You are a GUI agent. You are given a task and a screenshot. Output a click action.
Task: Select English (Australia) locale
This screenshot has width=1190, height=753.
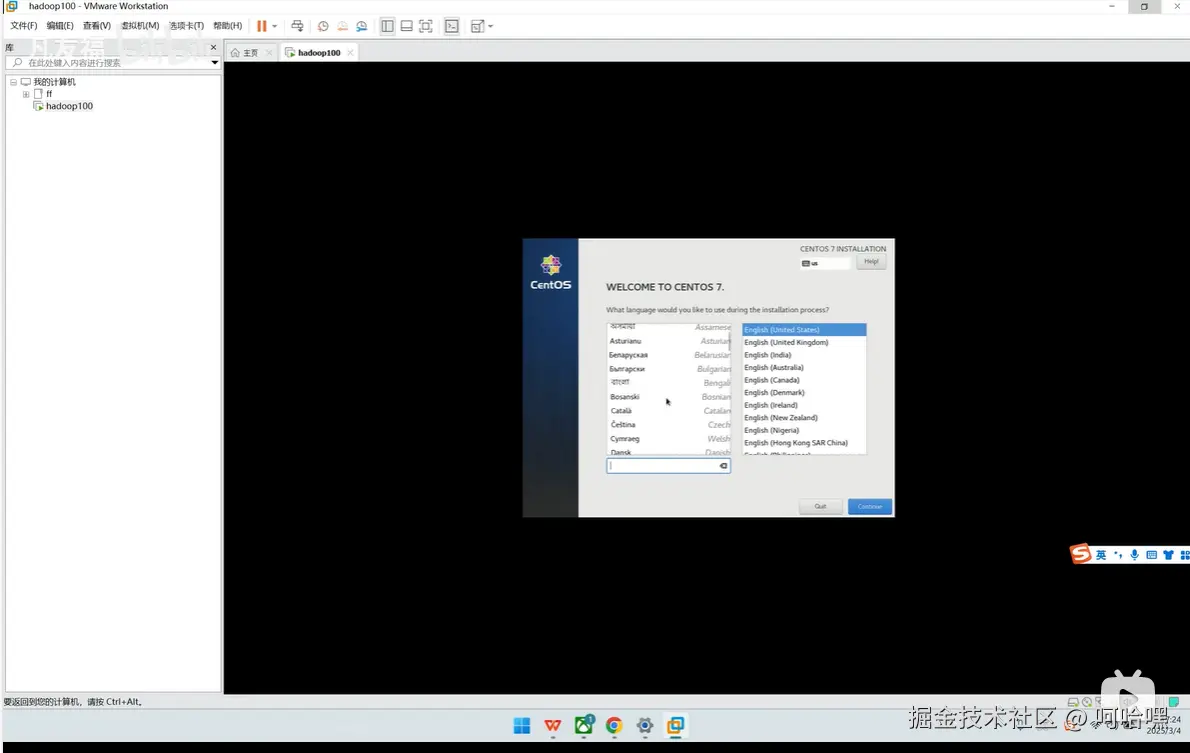pyautogui.click(x=804, y=367)
